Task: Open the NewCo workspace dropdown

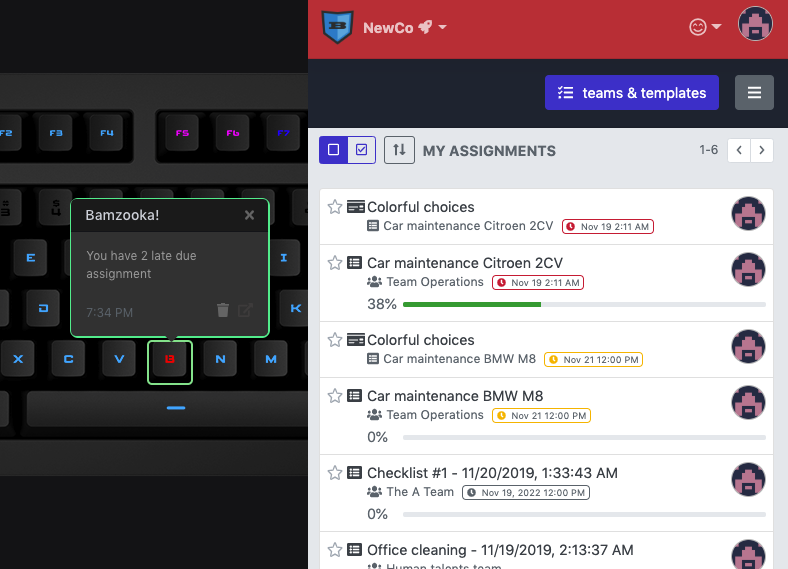Action: point(405,28)
